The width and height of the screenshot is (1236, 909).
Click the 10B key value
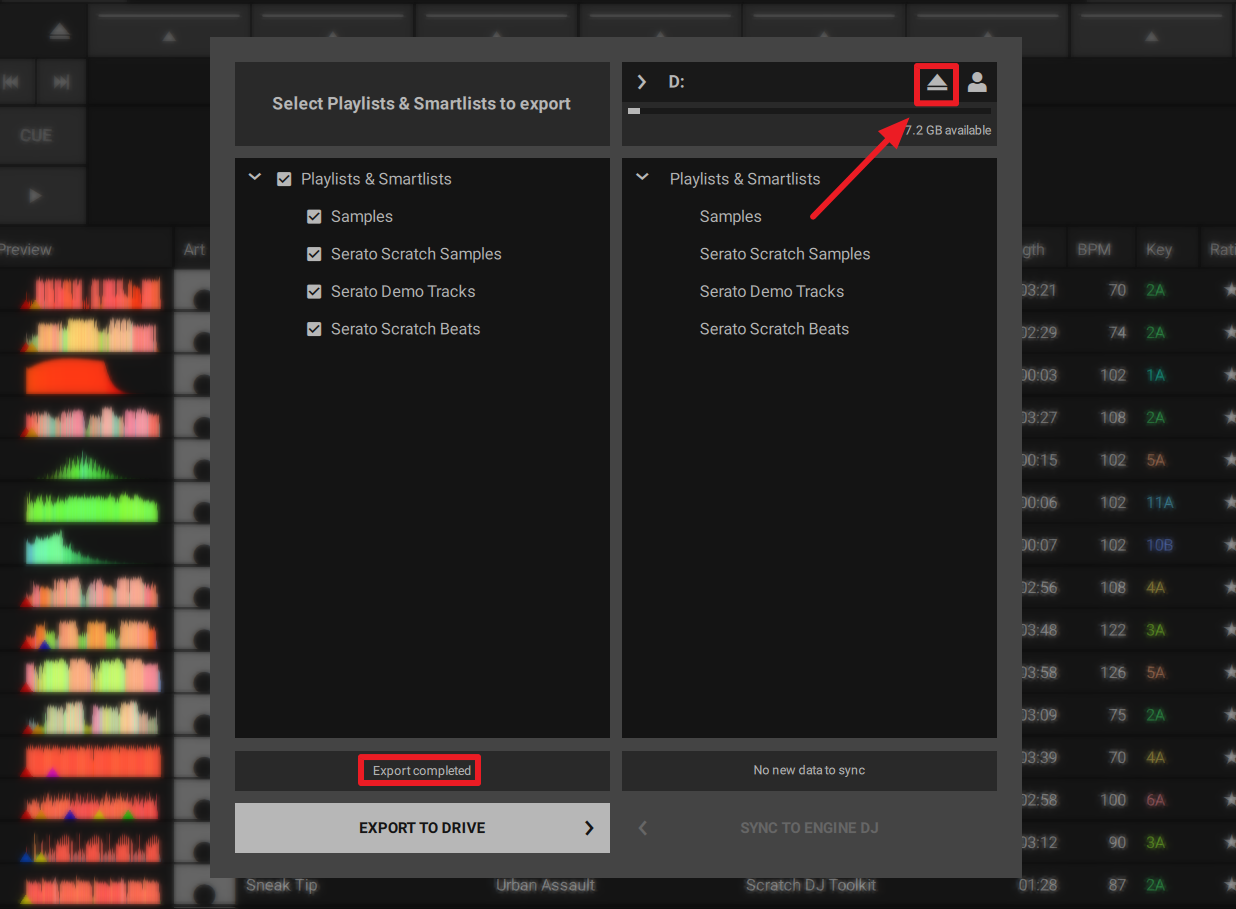(x=1160, y=545)
